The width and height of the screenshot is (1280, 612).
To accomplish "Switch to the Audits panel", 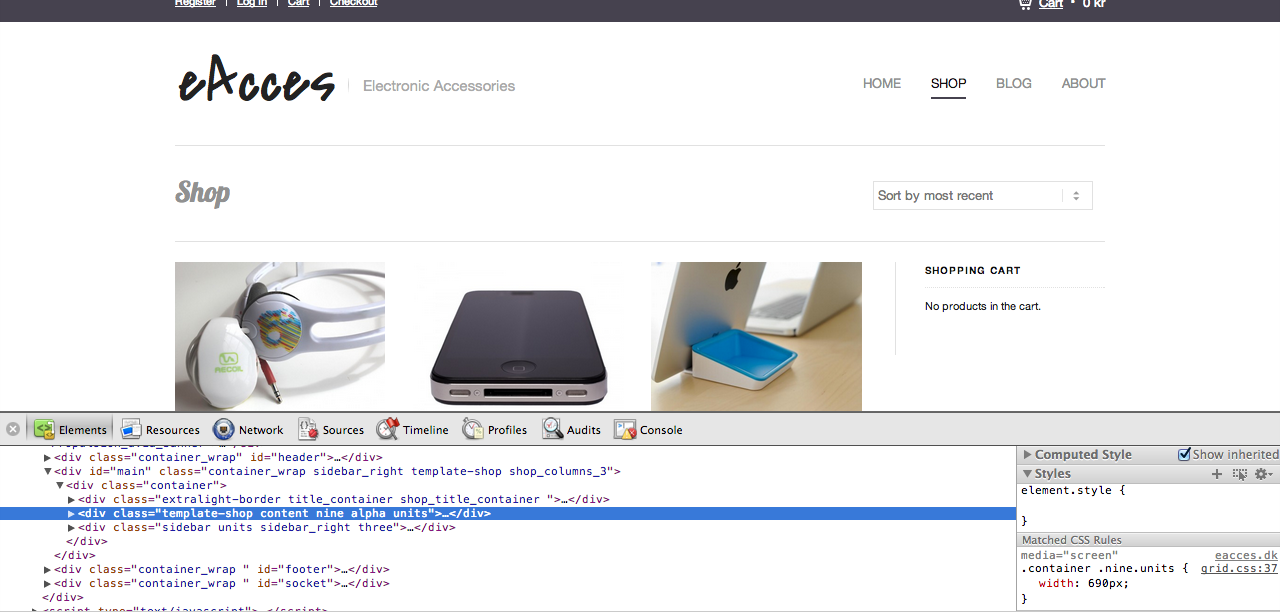I will point(572,430).
